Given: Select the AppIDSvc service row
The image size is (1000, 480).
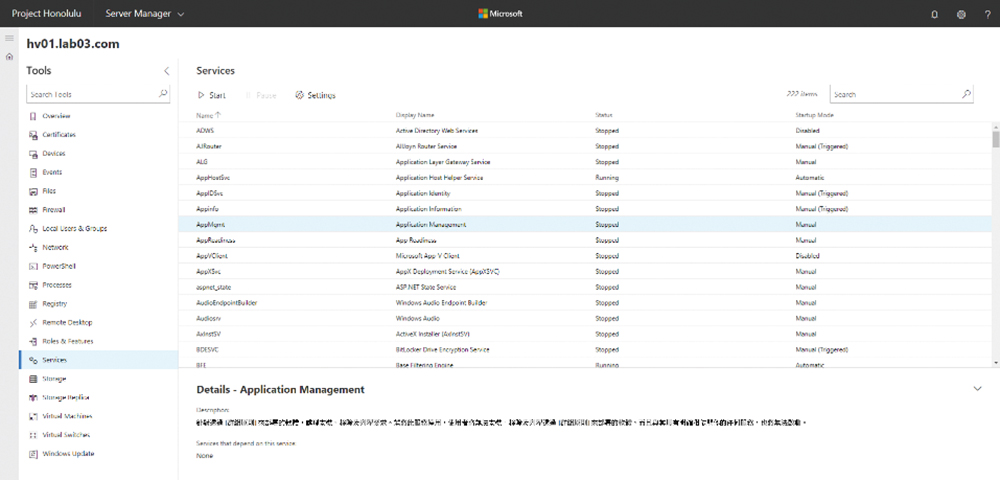Looking at the screenshot, I should 585,193.
